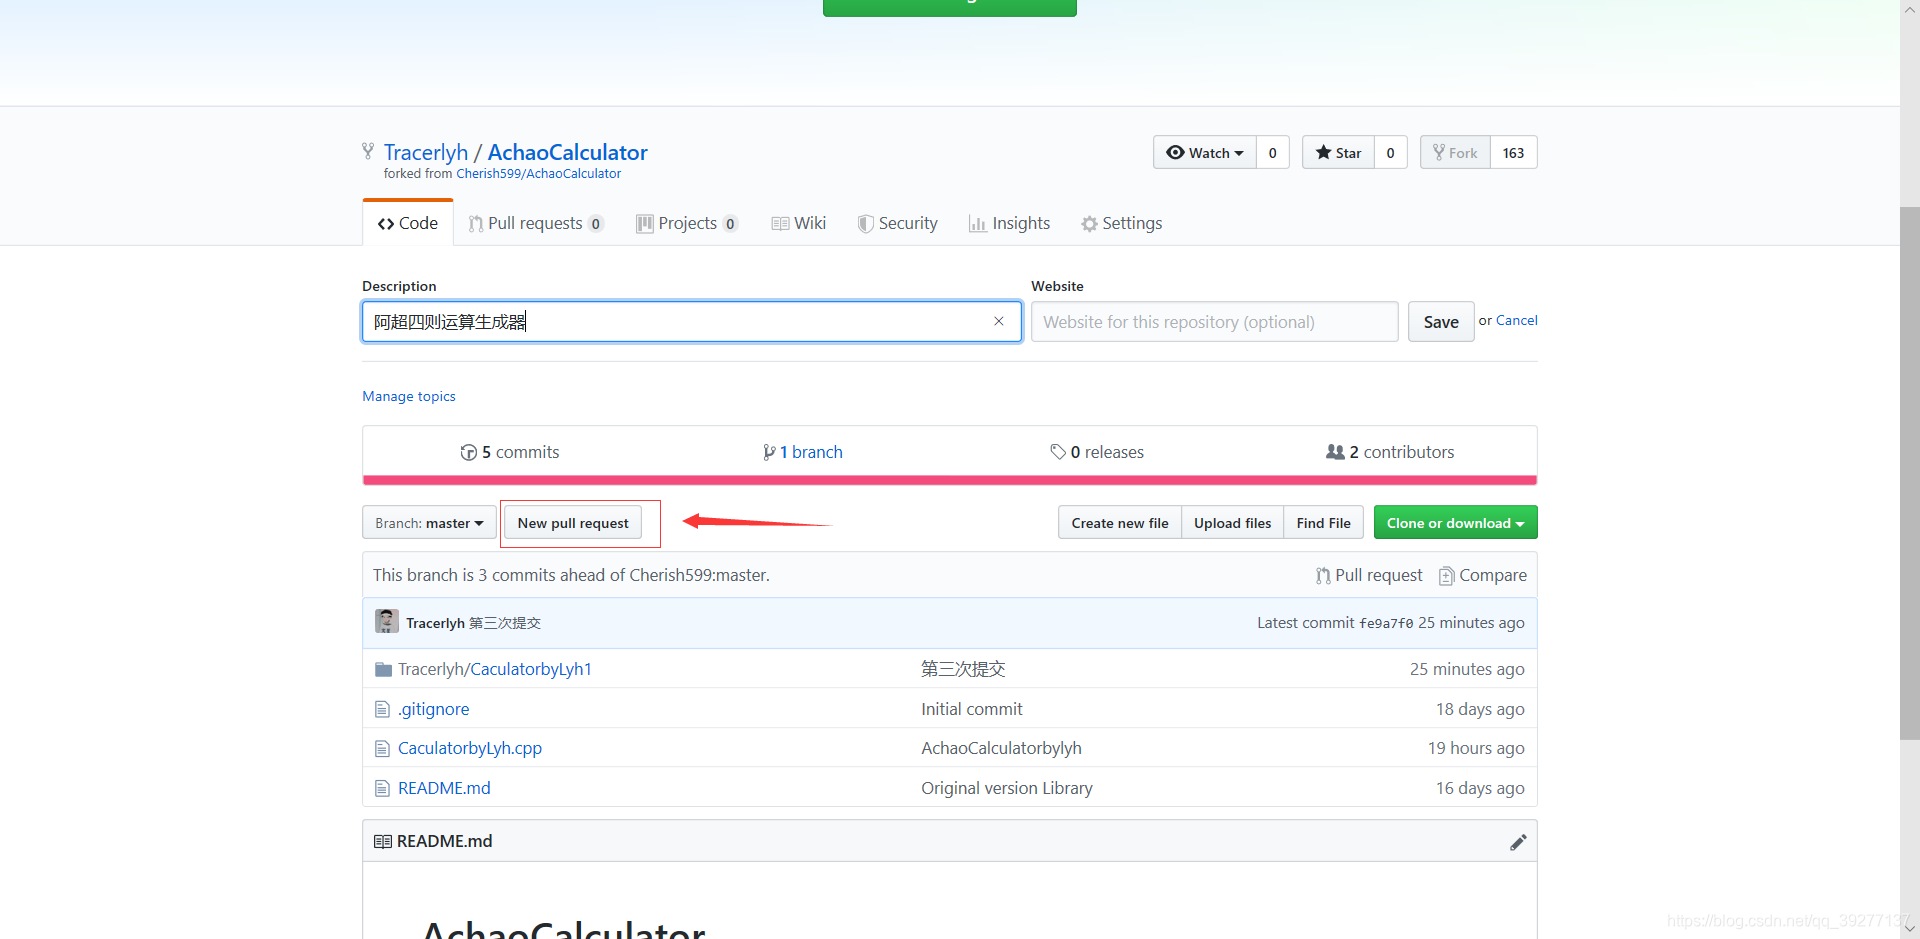Open the 0 releases page

pyautogui.click(x=1097, y=452)
